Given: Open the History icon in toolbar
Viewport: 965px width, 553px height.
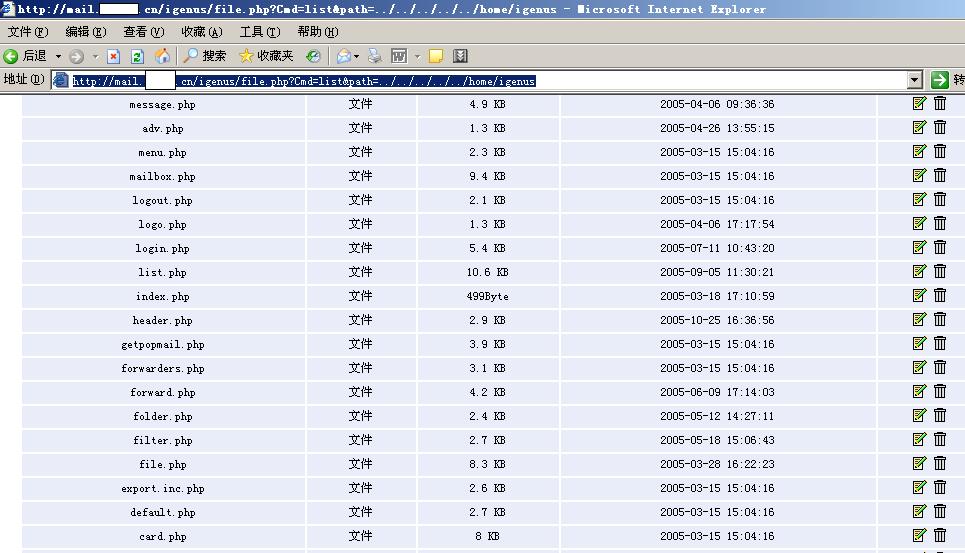Looking at the screenshot, I should click(313, 57).
